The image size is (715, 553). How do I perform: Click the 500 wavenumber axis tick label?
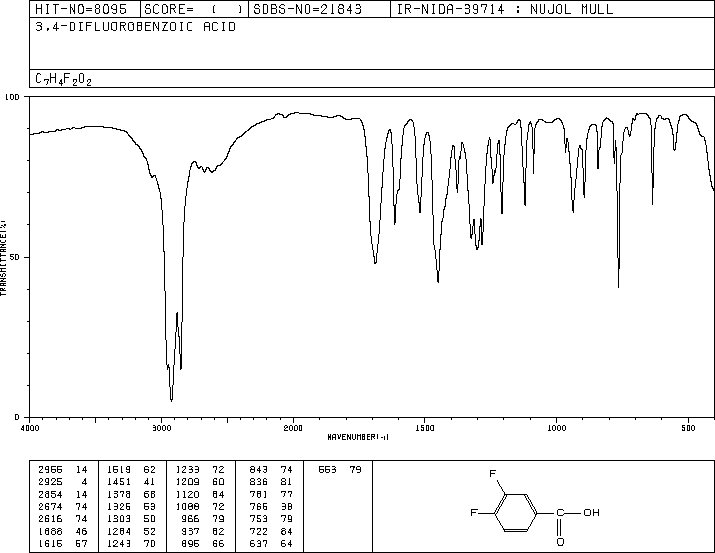click(x=688, y=428)
